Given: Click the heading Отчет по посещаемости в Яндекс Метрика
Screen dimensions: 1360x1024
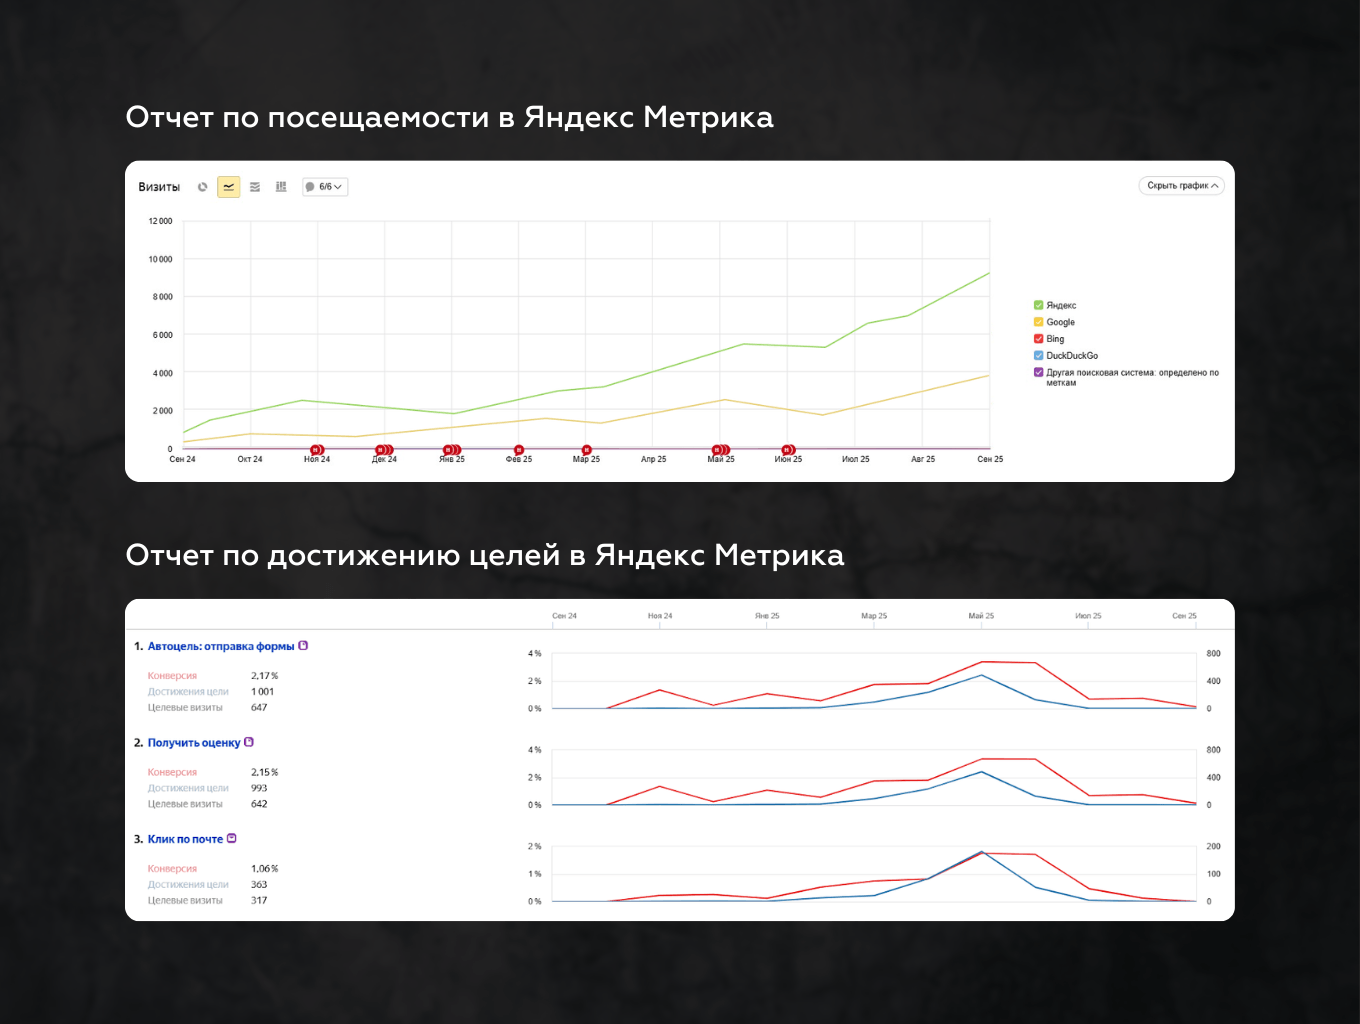Looking at the screenshot, I should (450, 118).
